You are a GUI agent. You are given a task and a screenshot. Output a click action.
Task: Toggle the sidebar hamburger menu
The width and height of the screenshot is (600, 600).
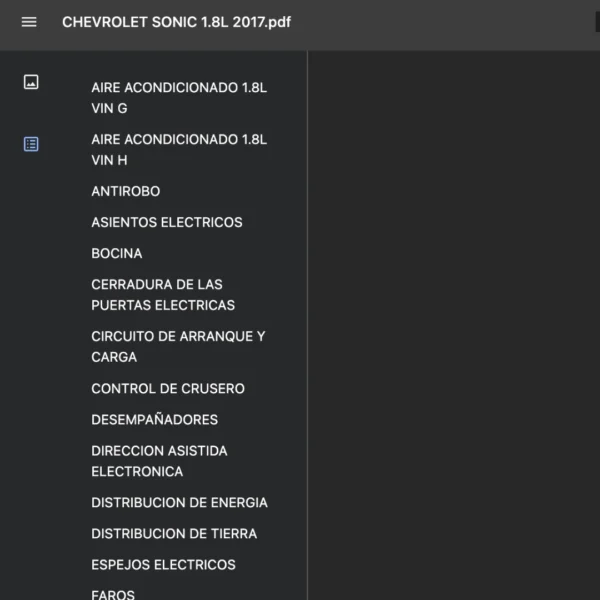[x=29, y=22]
